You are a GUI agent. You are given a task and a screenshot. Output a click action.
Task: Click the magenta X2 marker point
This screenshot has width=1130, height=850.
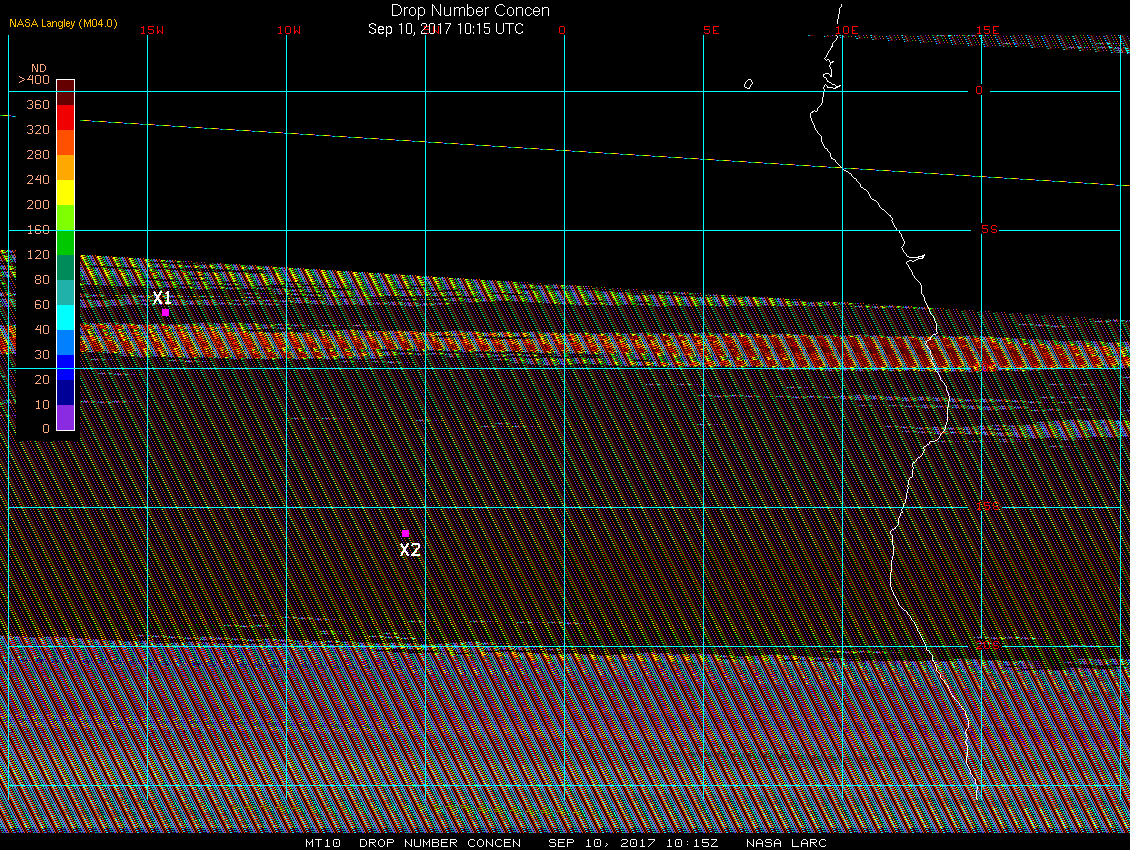point(406,534)
